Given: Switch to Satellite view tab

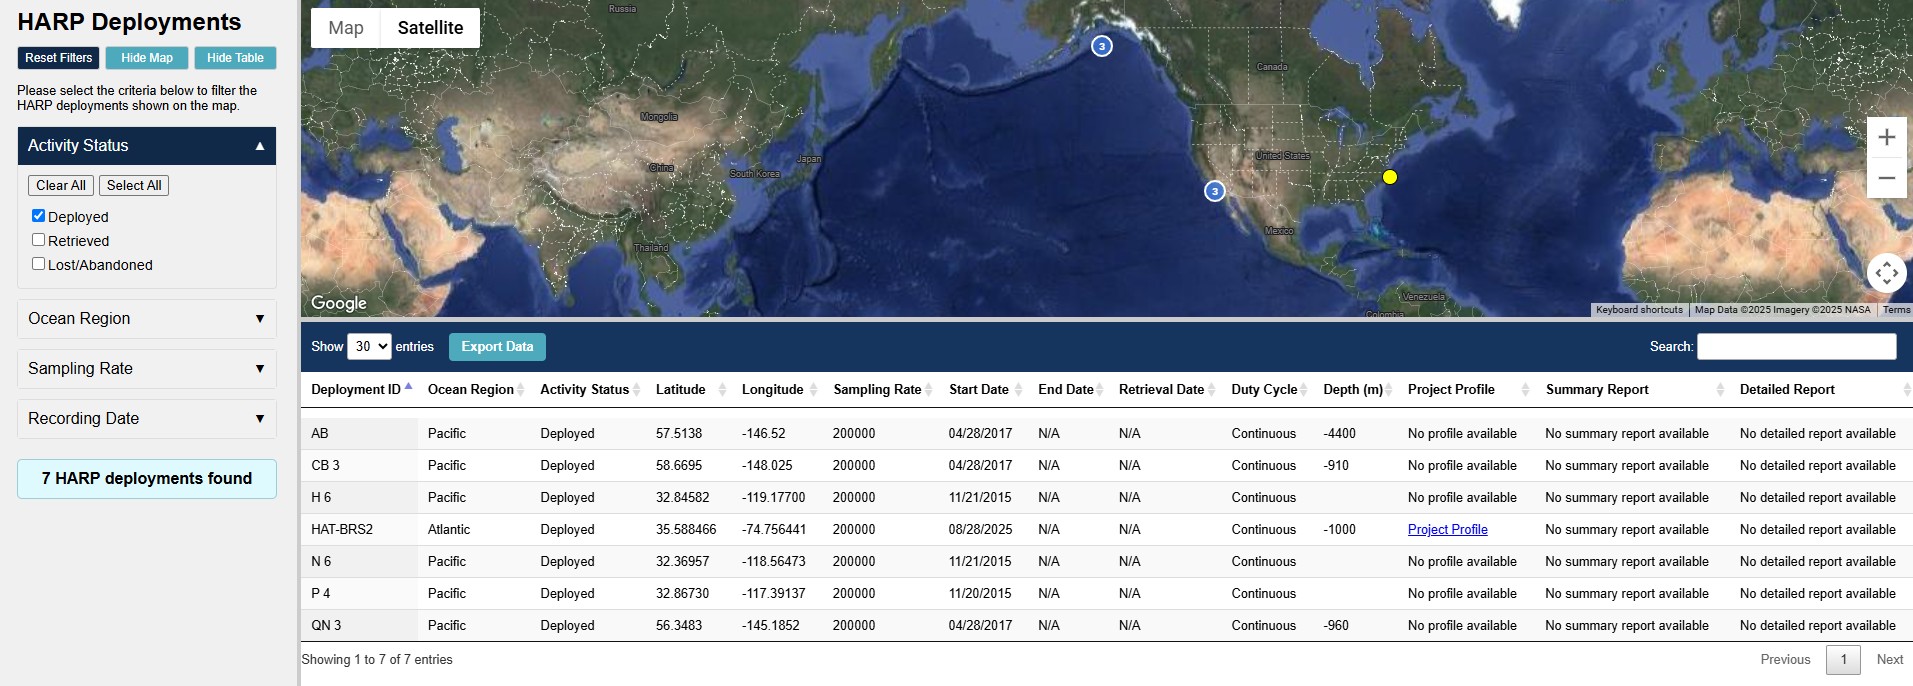Looking at the screenshot, I should tap(430, 28).
